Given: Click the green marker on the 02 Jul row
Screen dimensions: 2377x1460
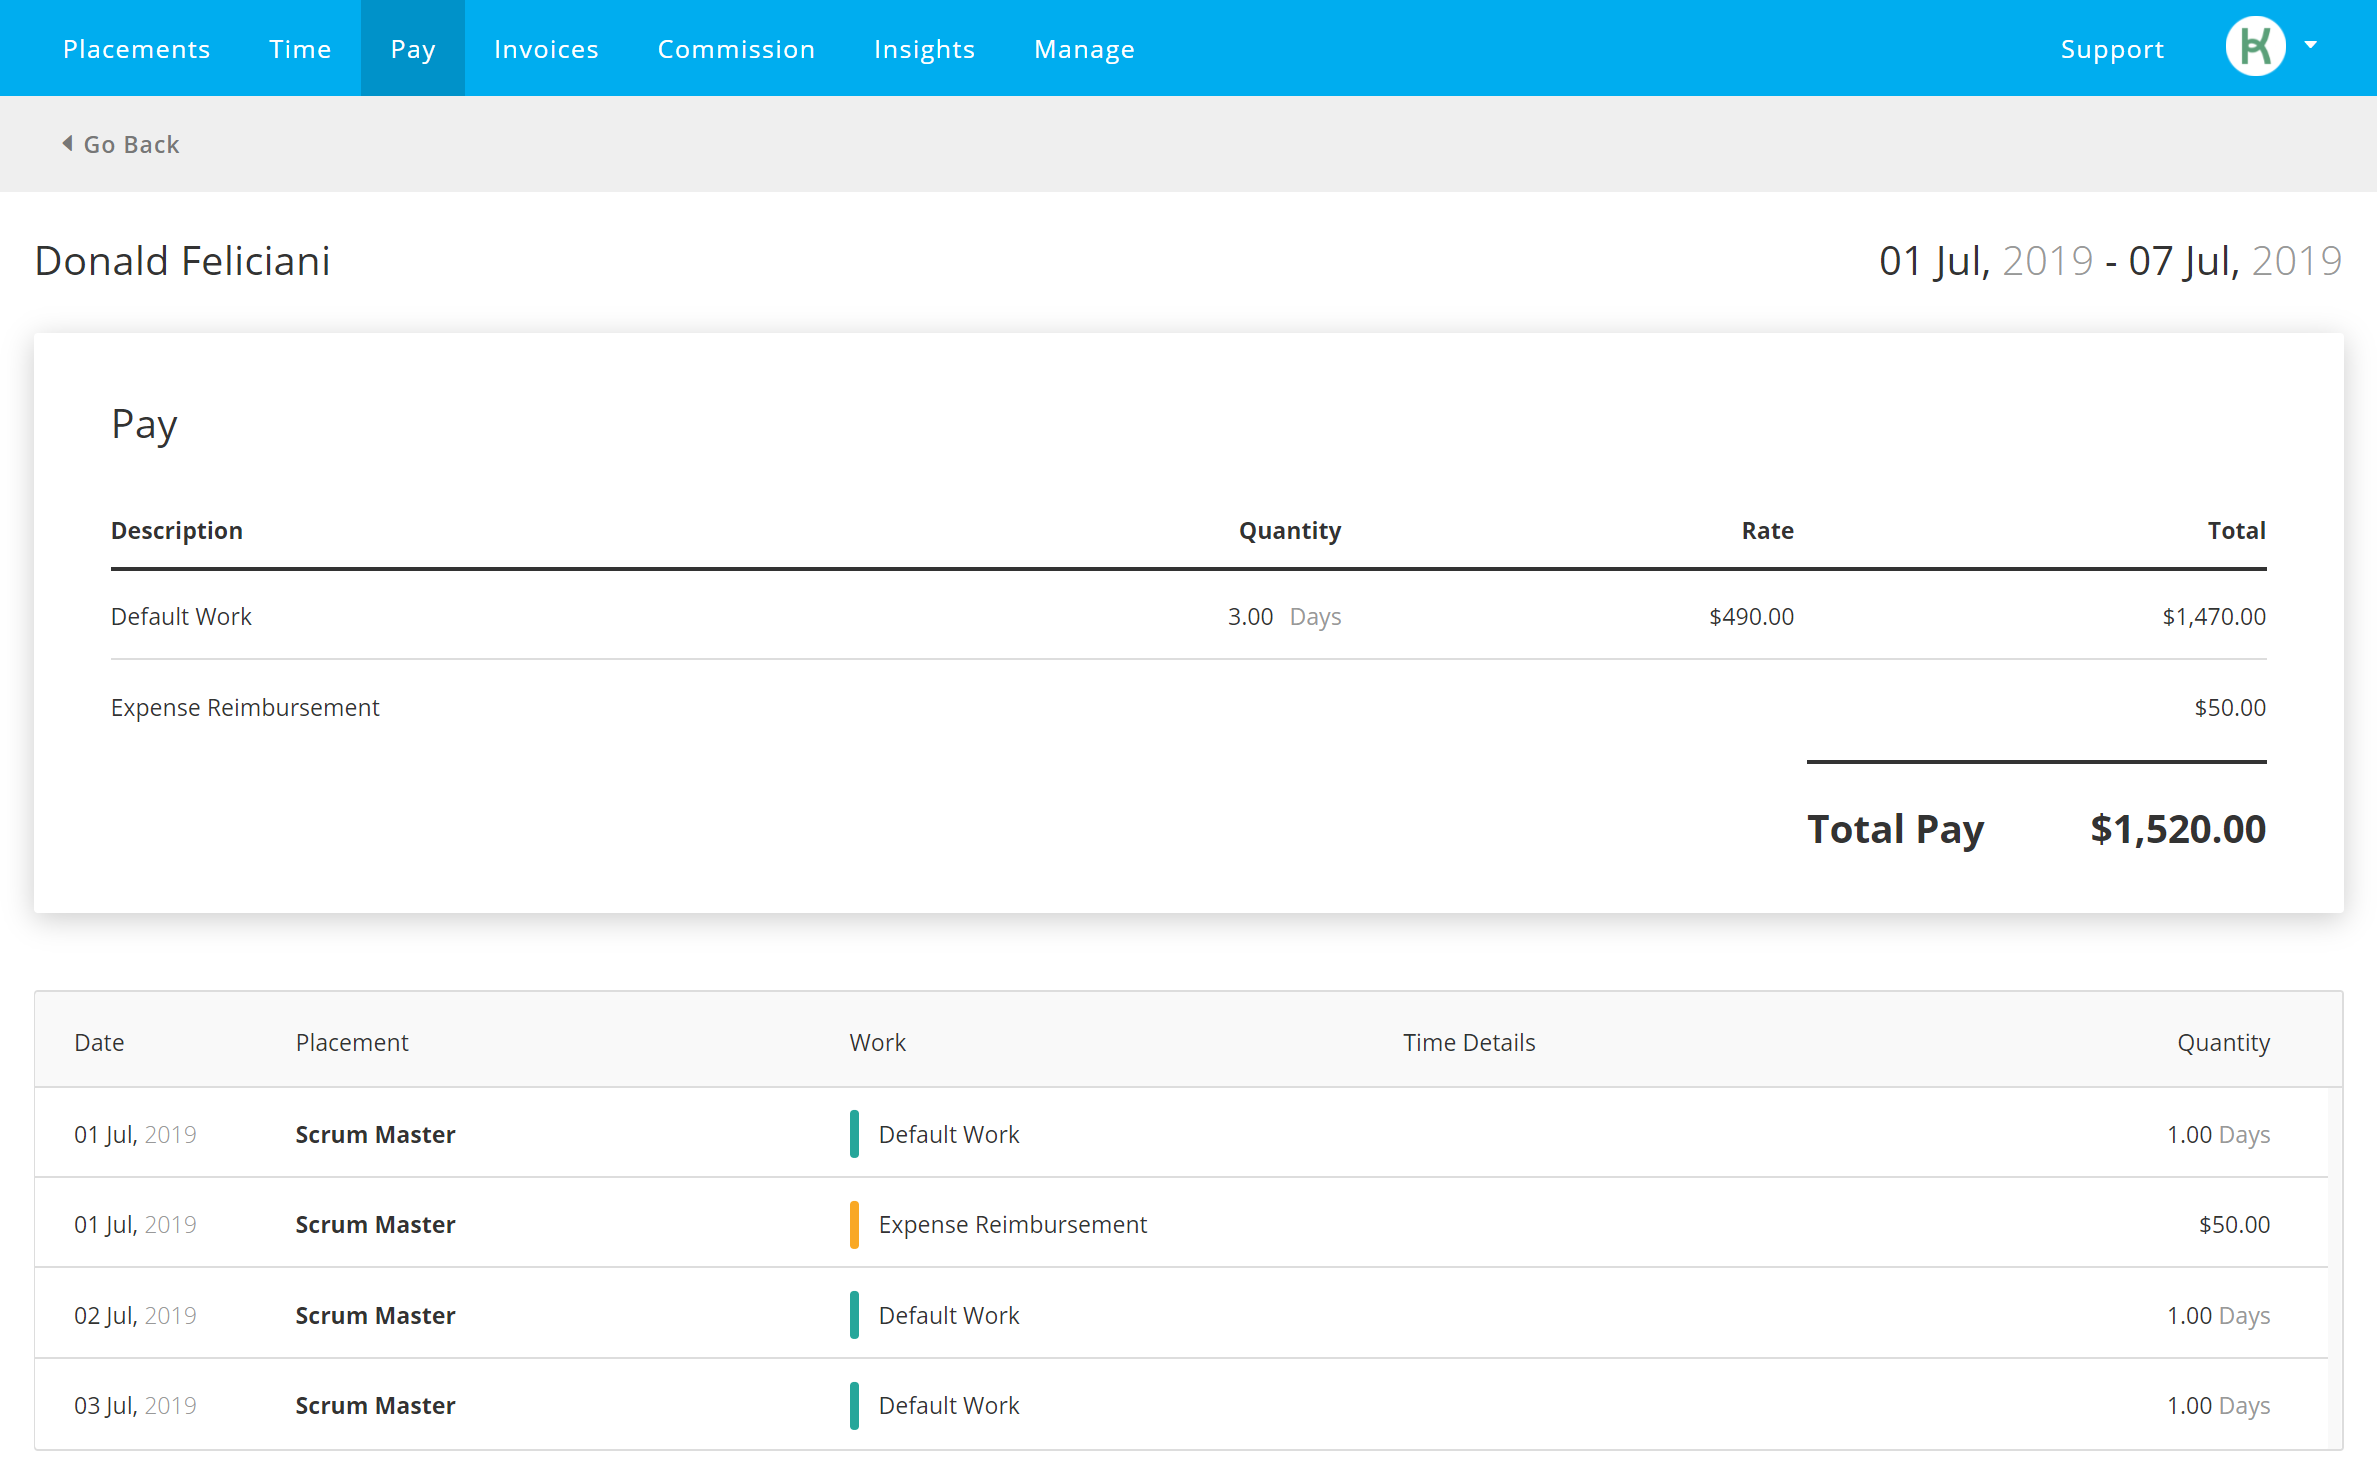Looking at the screenshot, I should 854,1316.
